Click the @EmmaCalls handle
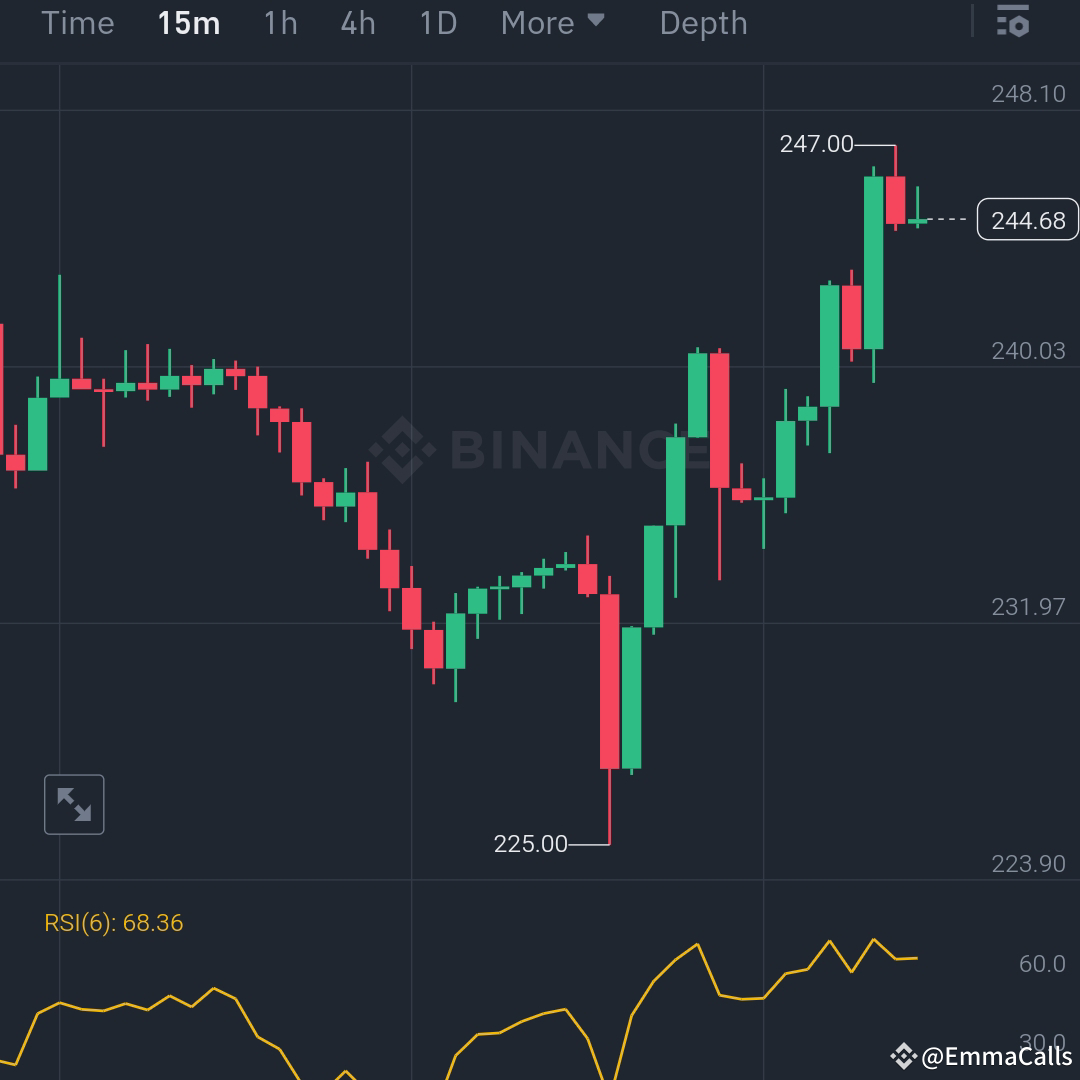The width and height of the screenshot is (1080, 1080). click(x=995, y=1055)
